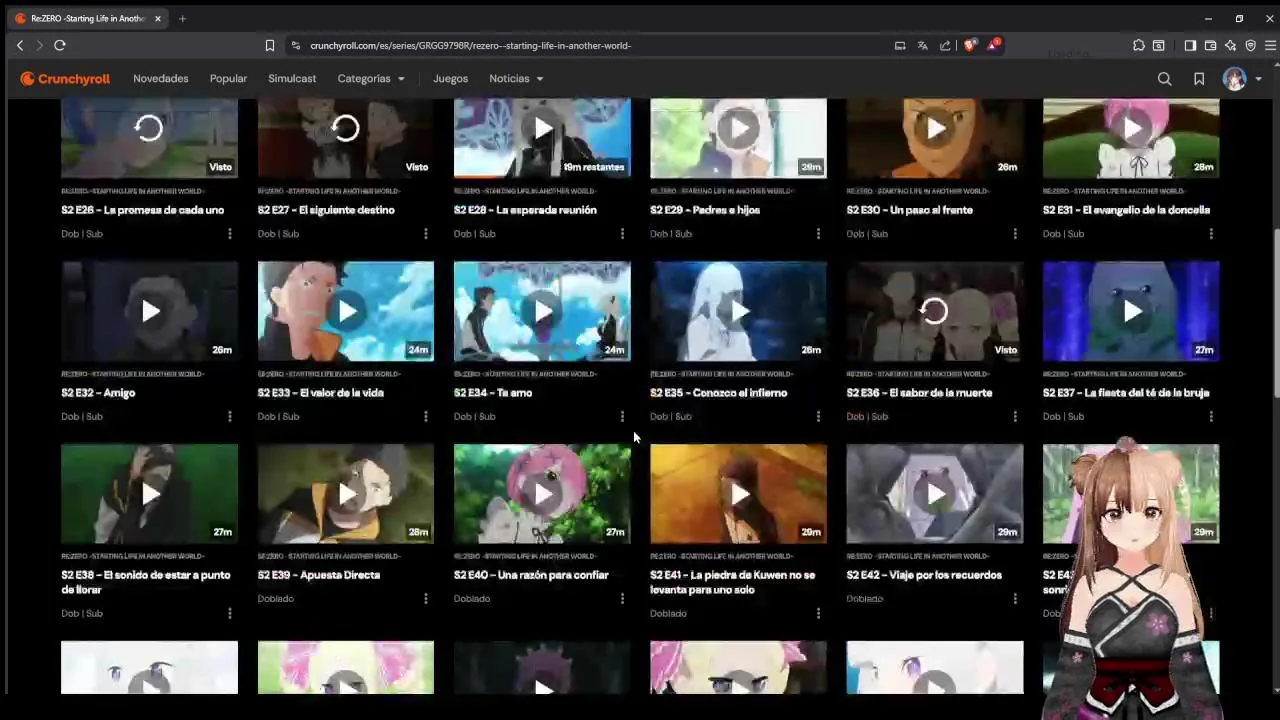The height and width of the screenshot is (720, 1280).
Task: Click the Brave Shields lion icon
Action: (969, 45)
